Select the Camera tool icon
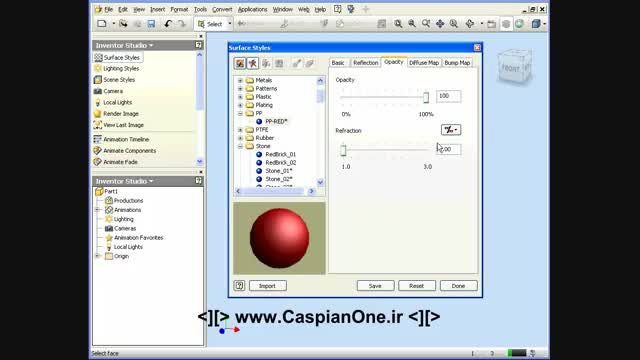 [98, 91]
